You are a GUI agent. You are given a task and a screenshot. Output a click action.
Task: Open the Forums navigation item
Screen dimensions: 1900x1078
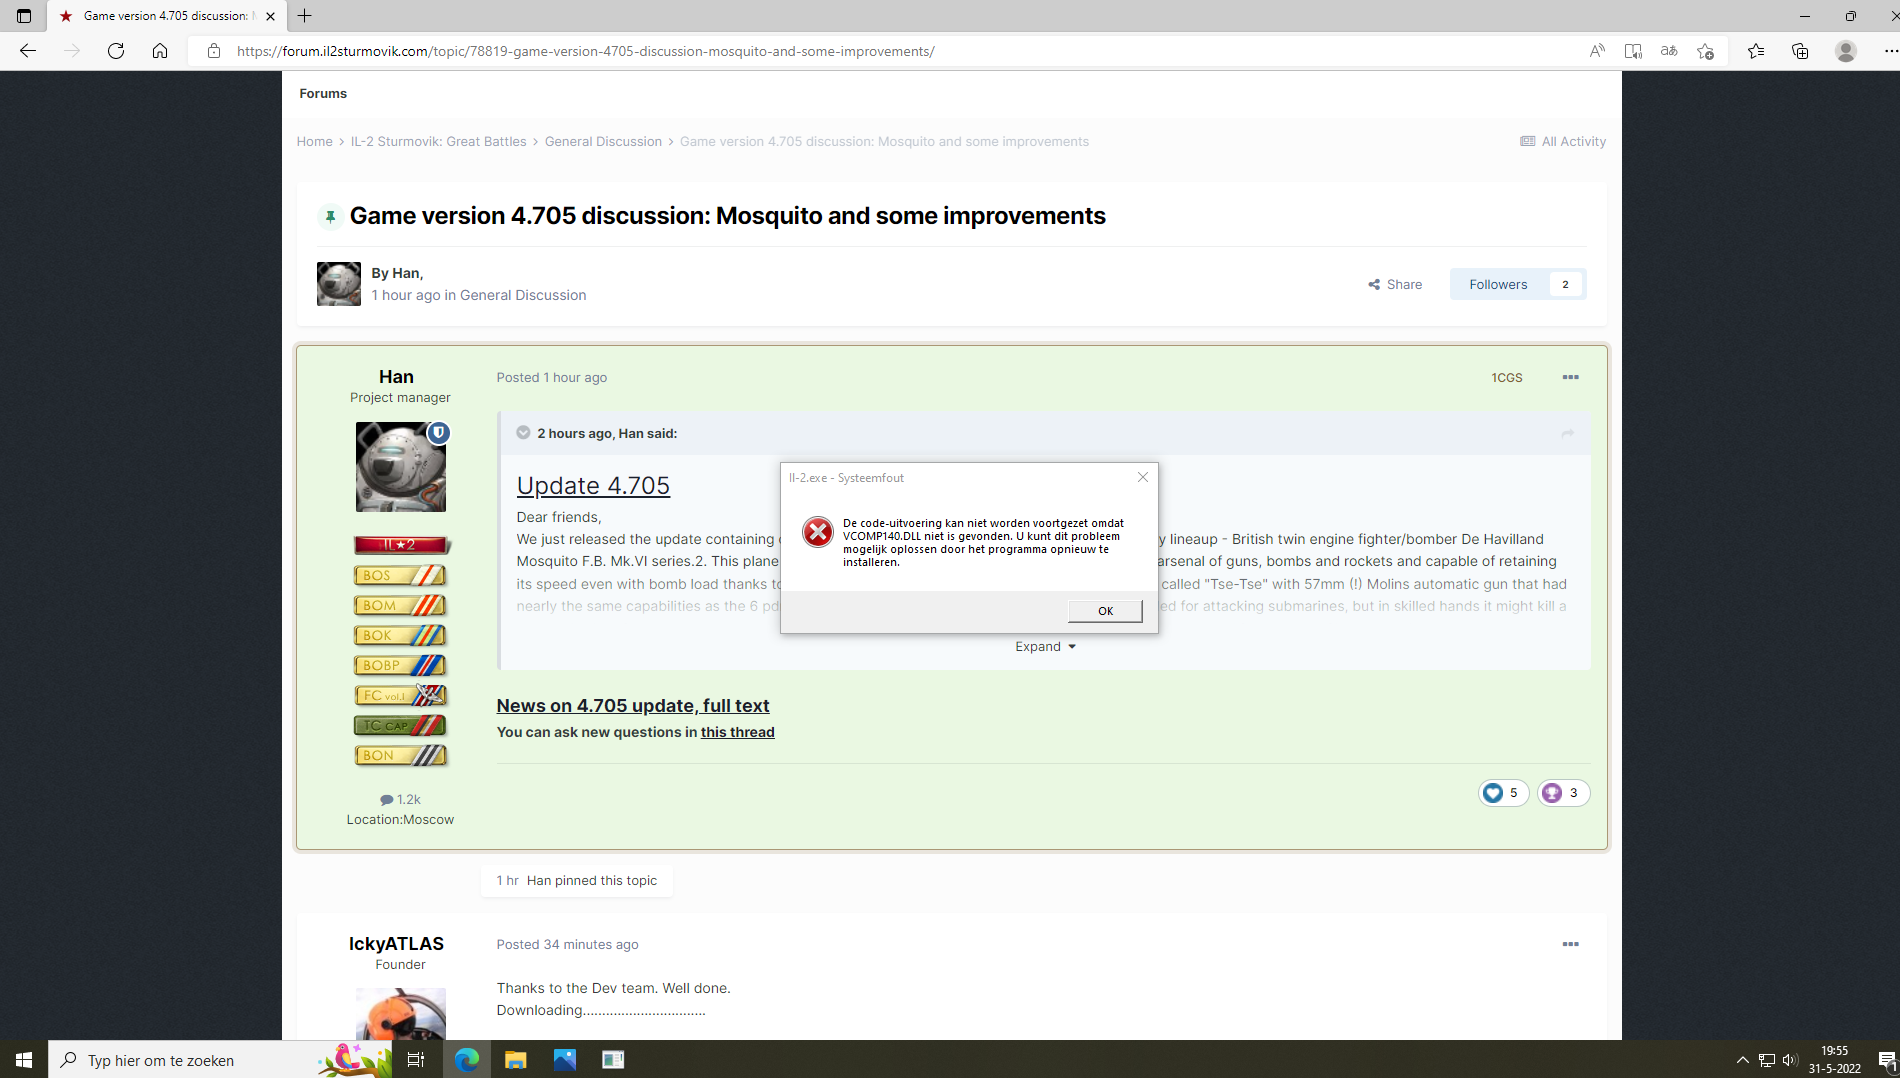tap(323, 93)
